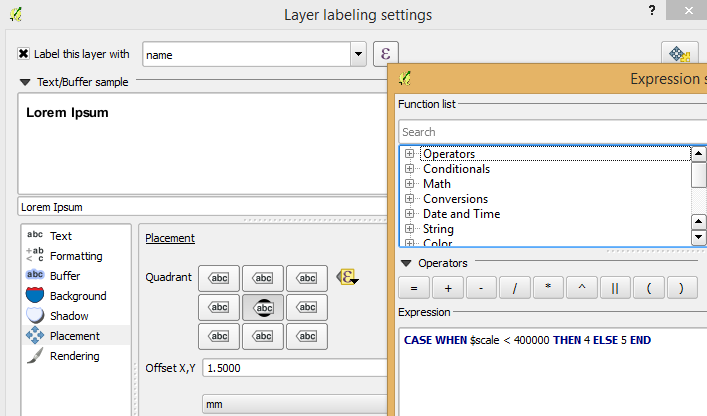The width and height of the screenshot is (707, 416).
Task: Switch to the Formatting section
Action: (x=75, y=256)
